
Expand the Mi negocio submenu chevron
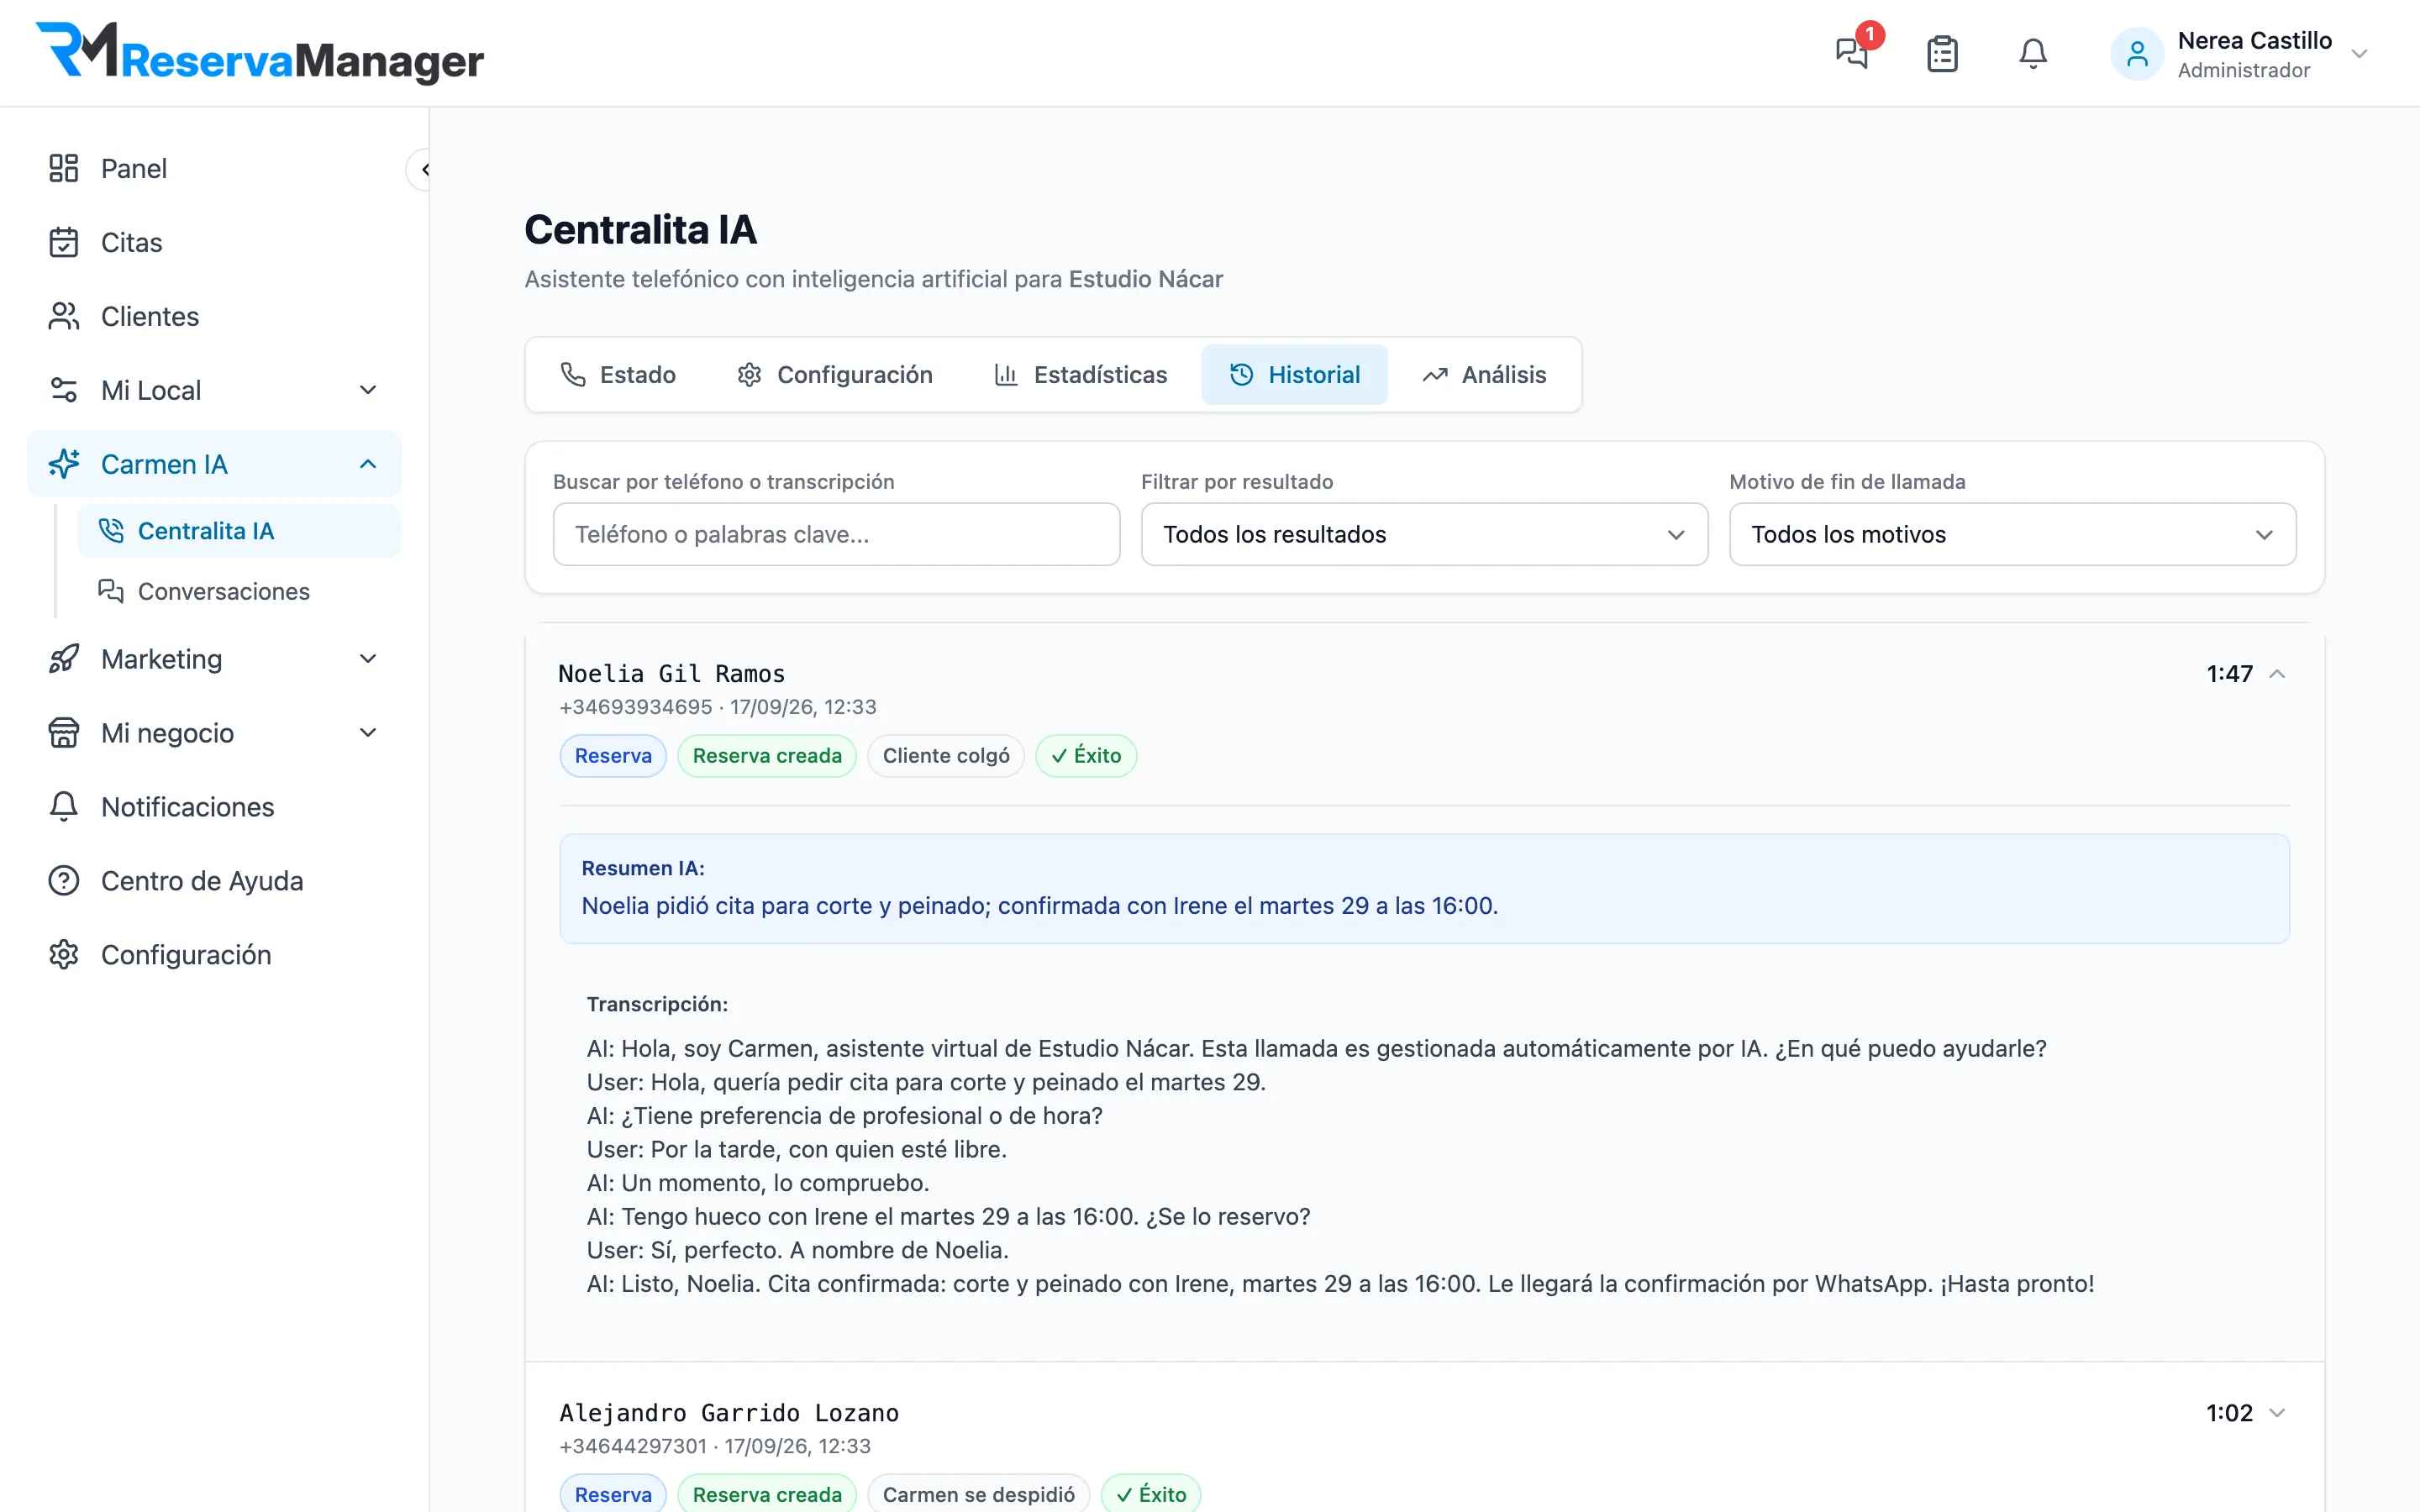click(x=368, y=733)
